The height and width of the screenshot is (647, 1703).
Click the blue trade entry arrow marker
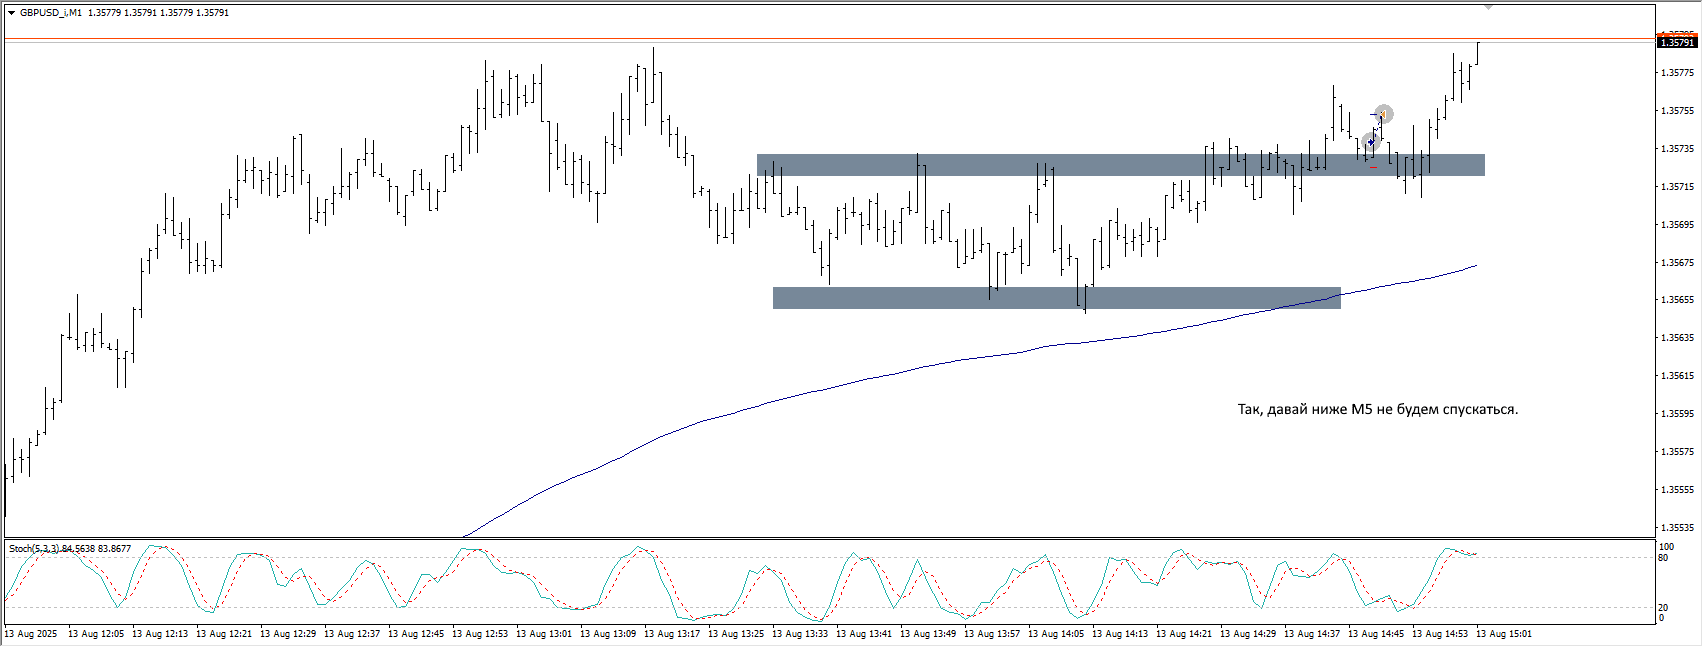point(1371,142)
